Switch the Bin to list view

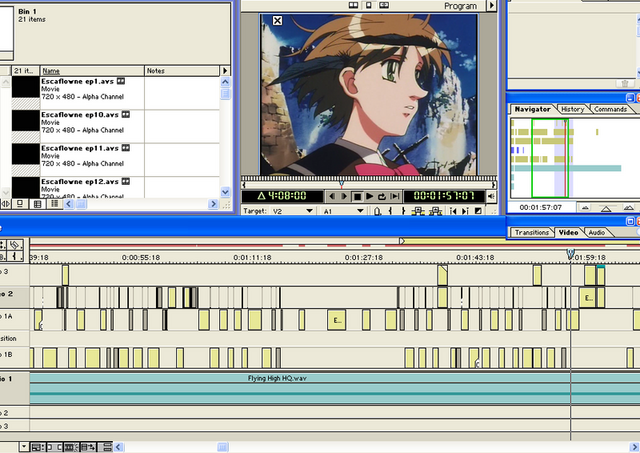click(54, 204)
